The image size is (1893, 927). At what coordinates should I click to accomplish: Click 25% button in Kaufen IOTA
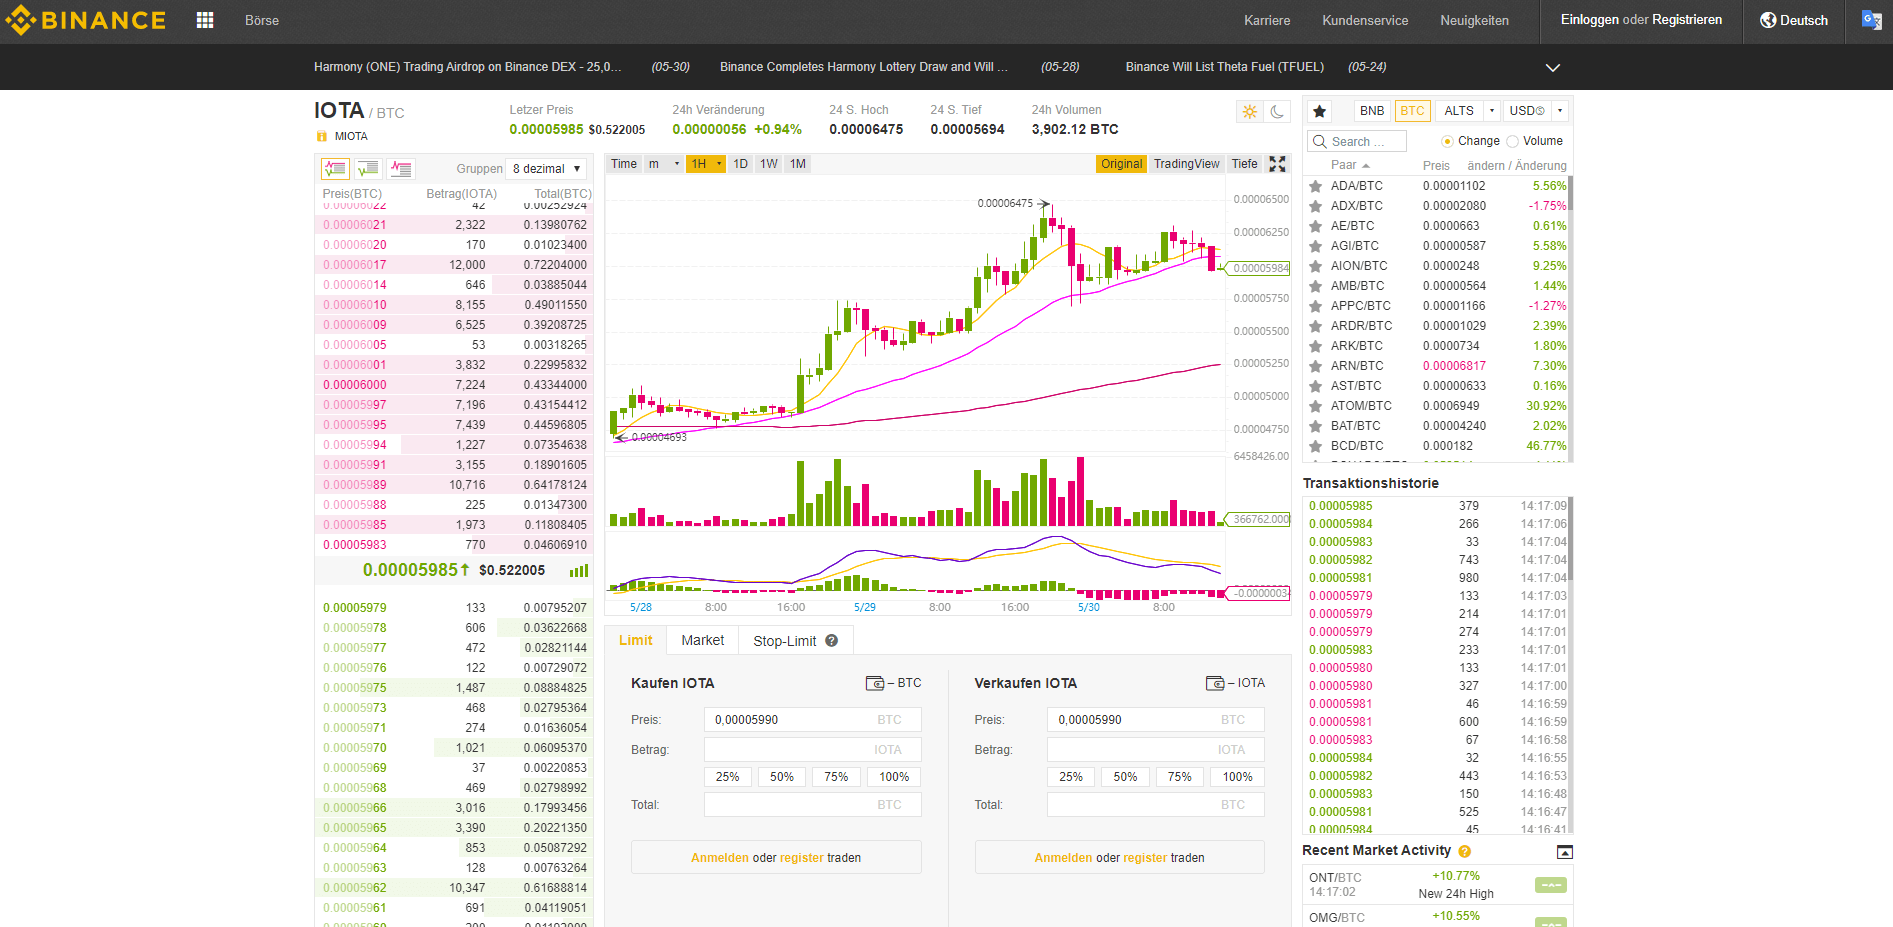pos(727,777)
